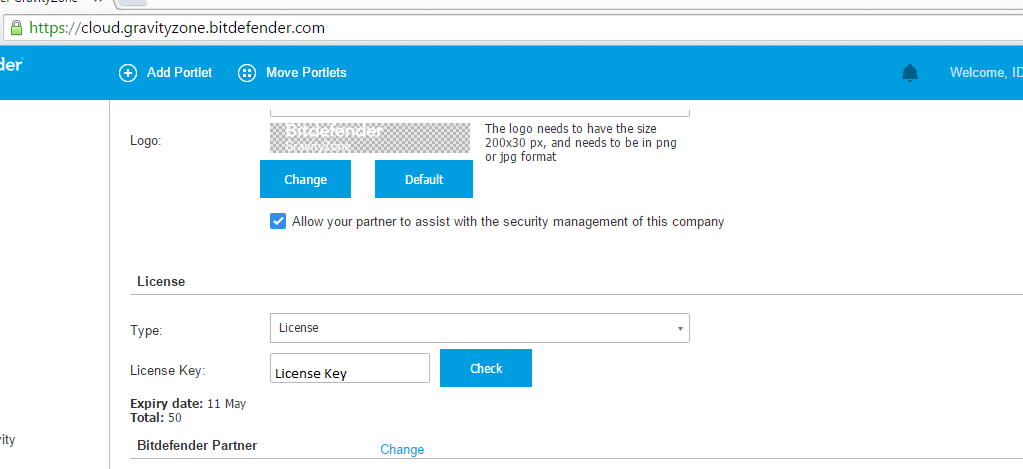Click the input field above the logo
The height and width of the screenshot is (469, 1023).
point(480,108)
